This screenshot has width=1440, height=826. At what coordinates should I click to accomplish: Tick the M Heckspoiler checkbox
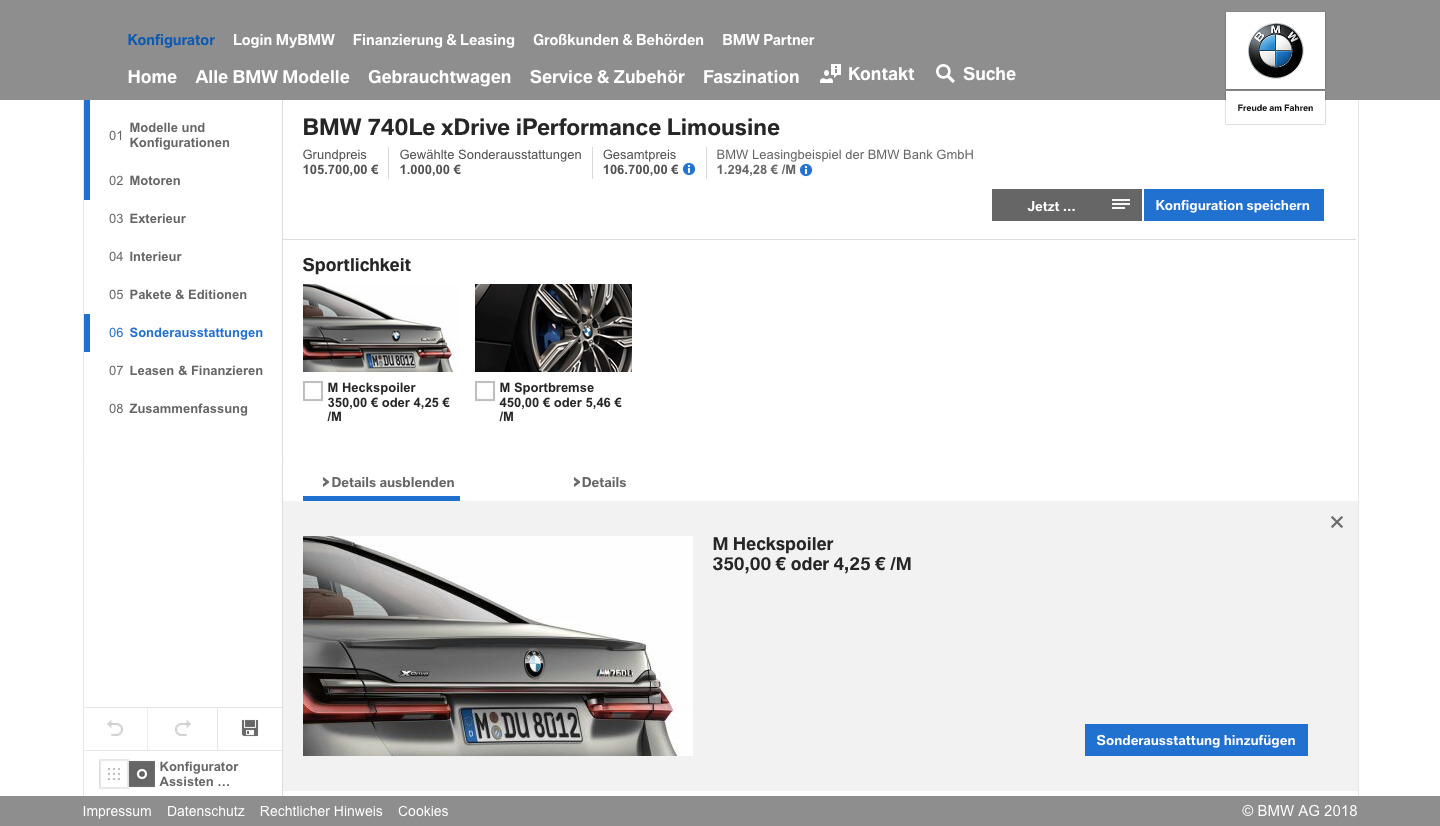coord(313,390)
